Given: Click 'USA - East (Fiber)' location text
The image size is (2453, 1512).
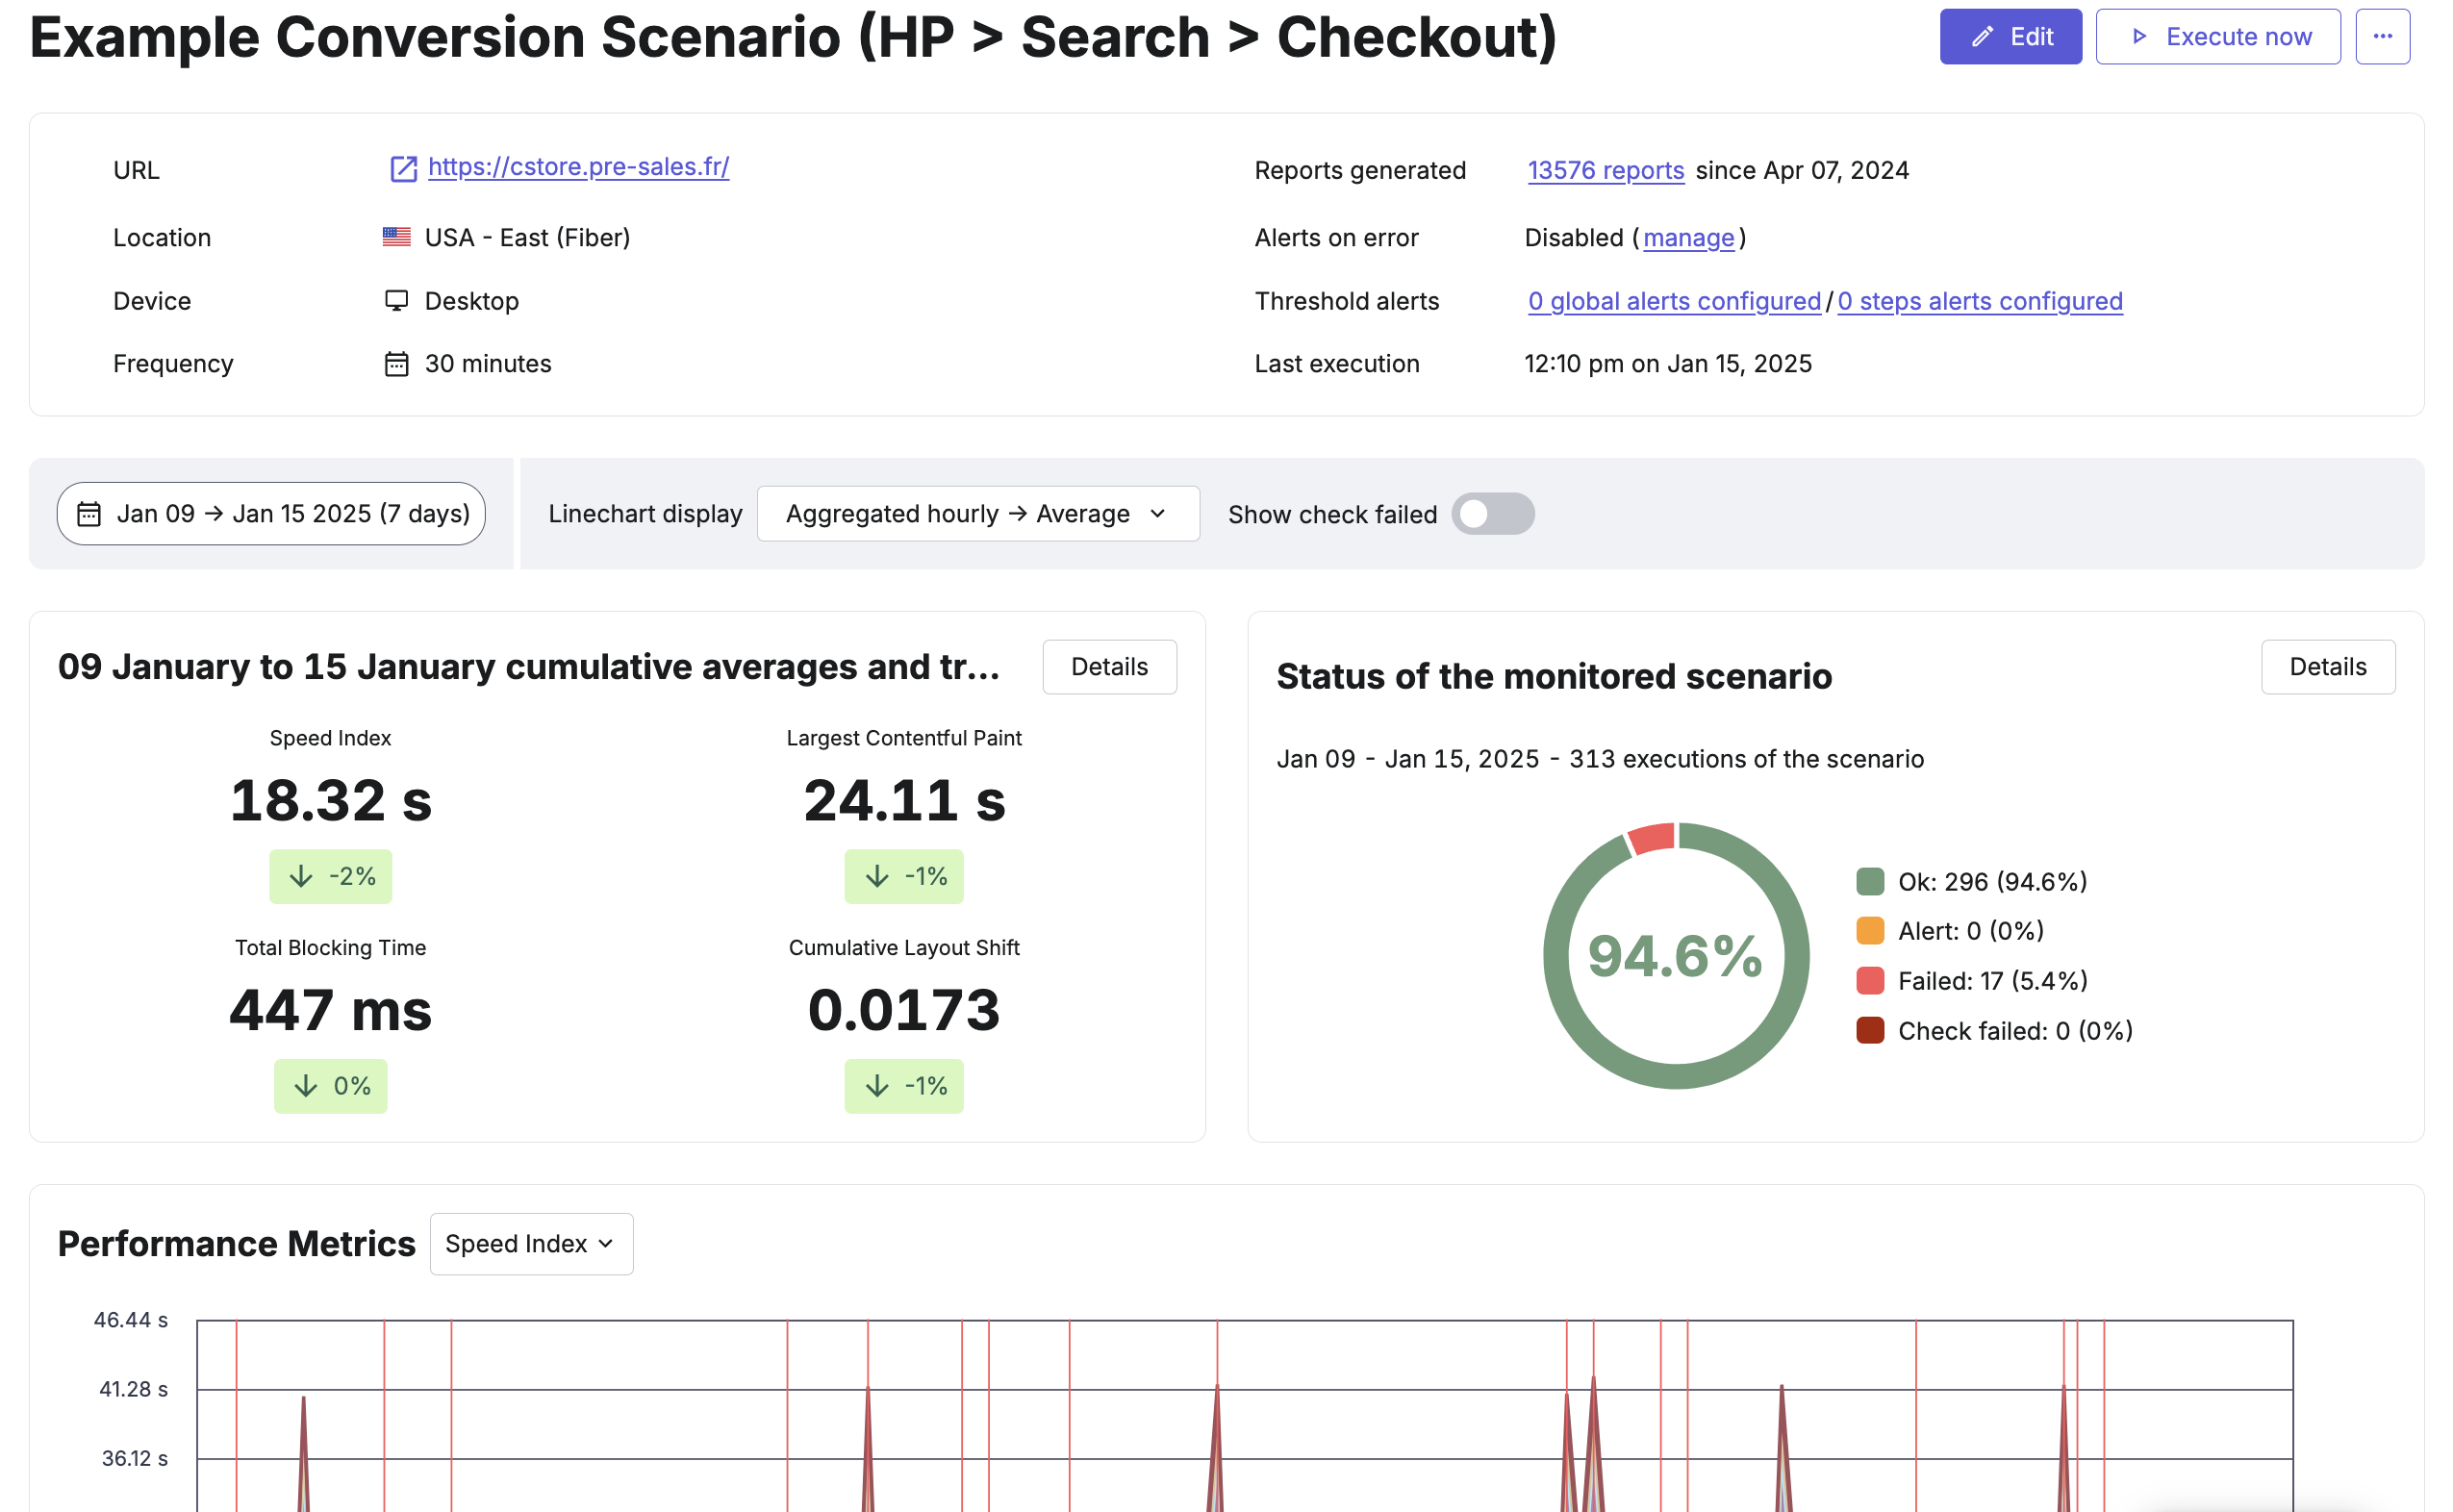Looking at the screenshot, I should click(527, 238).
